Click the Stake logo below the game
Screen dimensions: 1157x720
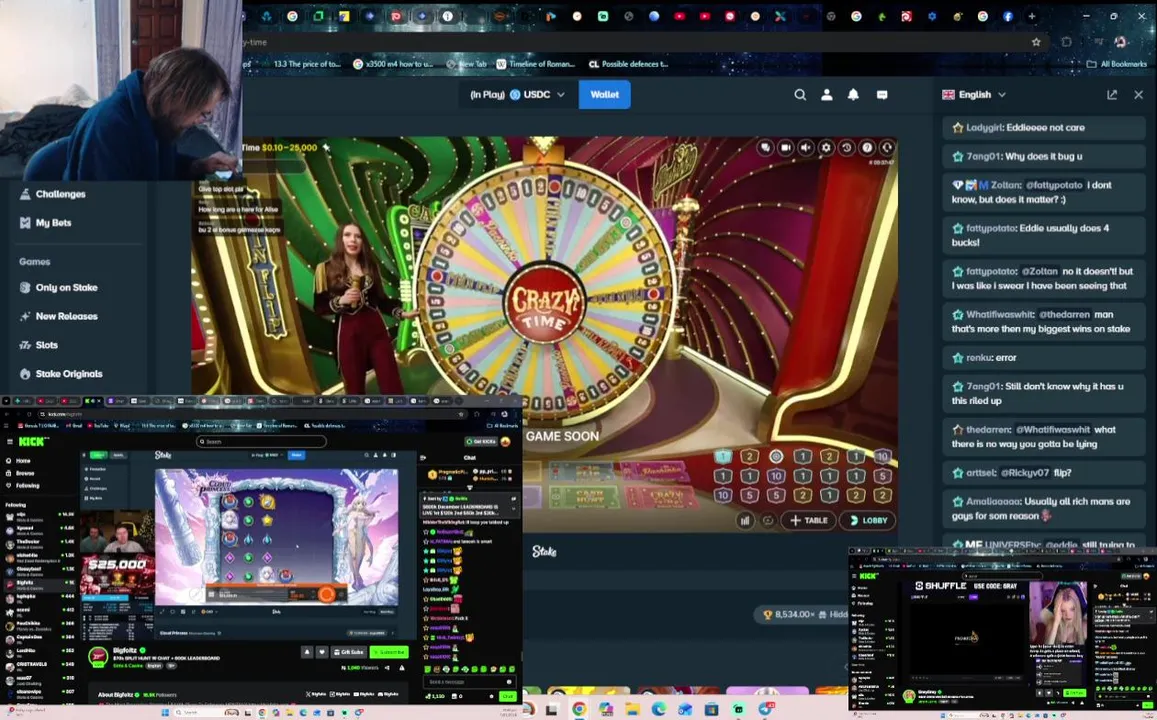tap(544, 551)
